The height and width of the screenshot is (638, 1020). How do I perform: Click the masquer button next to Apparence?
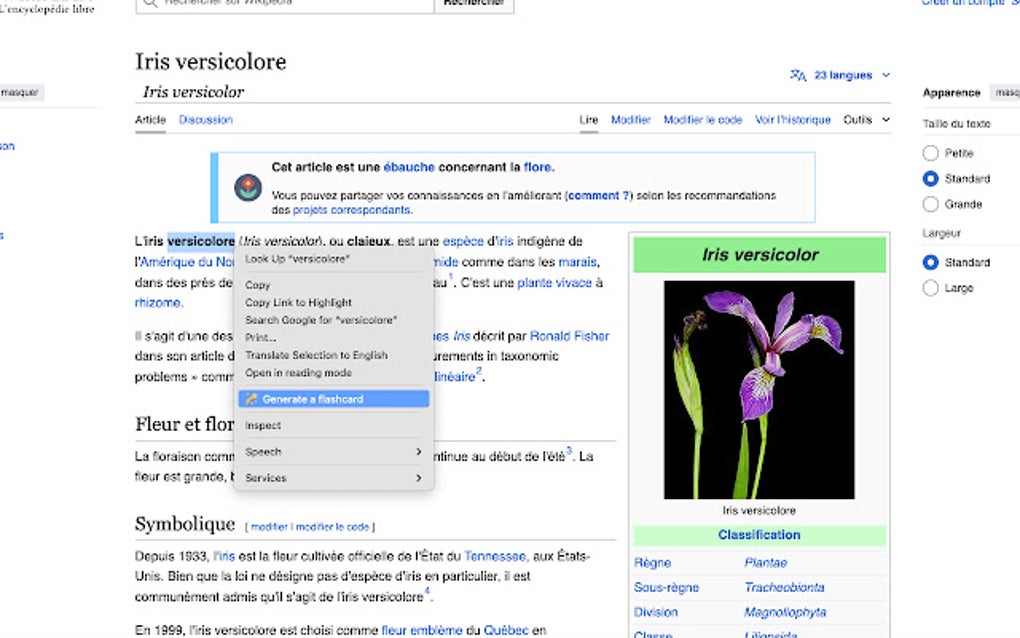[1006, 93]
